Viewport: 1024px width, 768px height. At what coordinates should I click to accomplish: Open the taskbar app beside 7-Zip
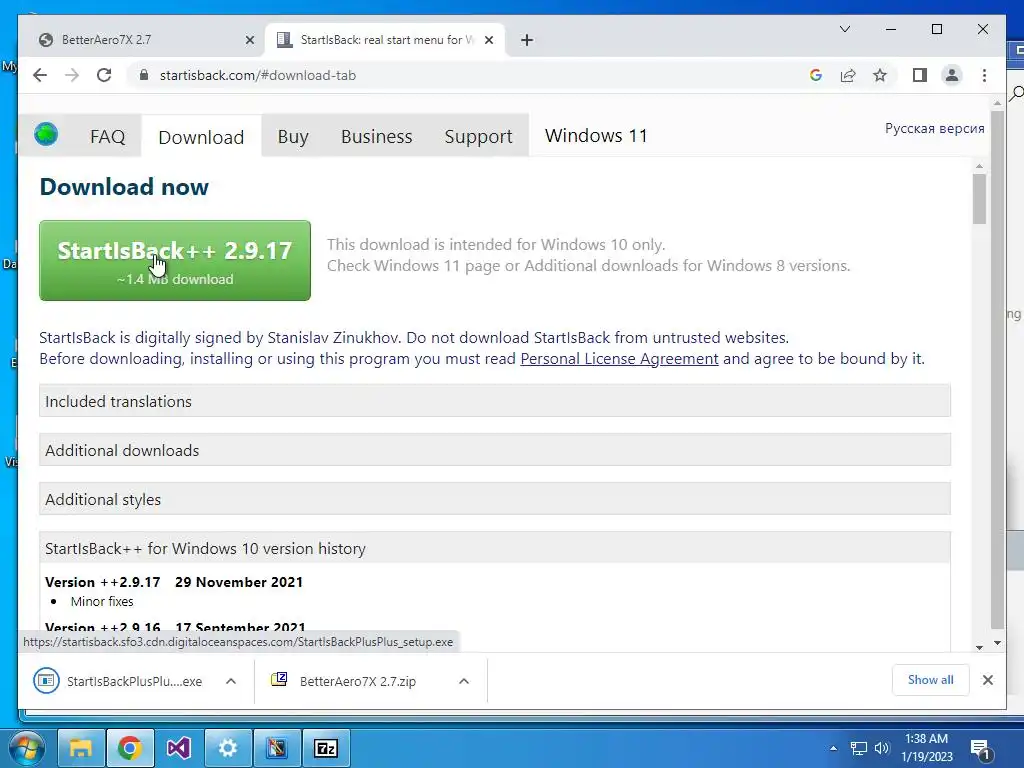coord(277,748)
